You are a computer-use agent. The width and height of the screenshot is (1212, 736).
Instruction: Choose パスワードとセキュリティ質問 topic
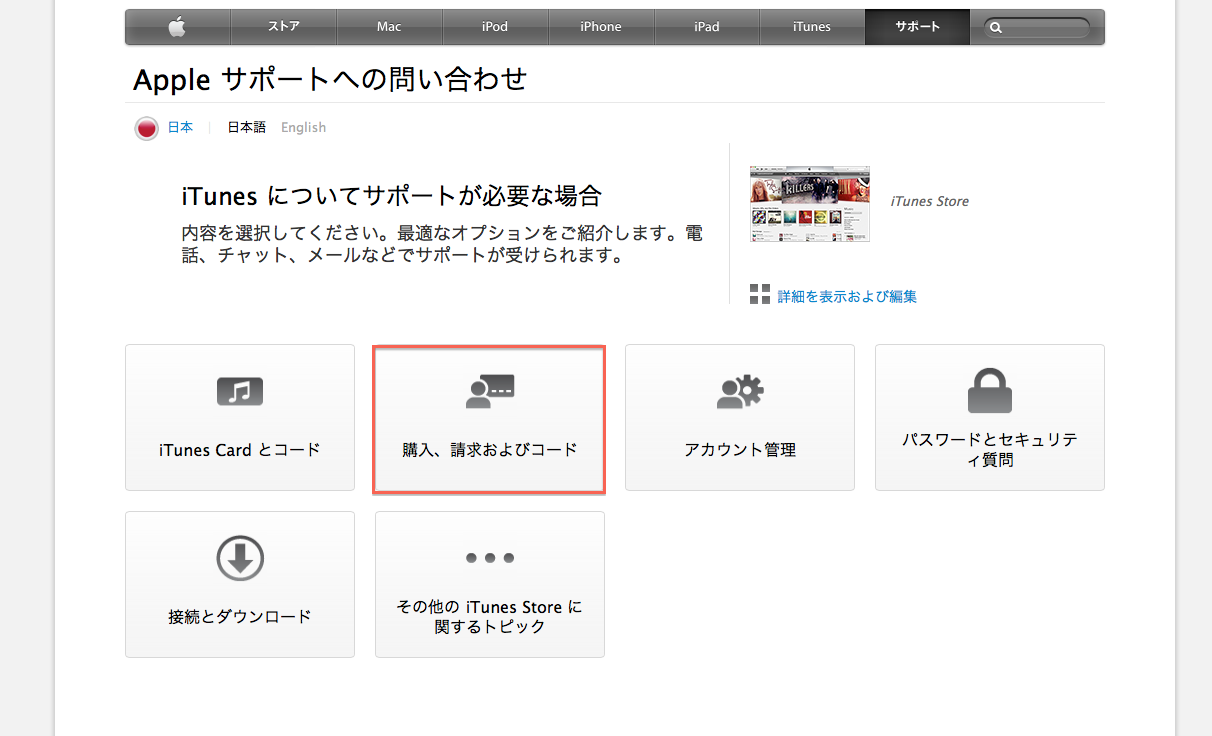(x=990, y=418)
